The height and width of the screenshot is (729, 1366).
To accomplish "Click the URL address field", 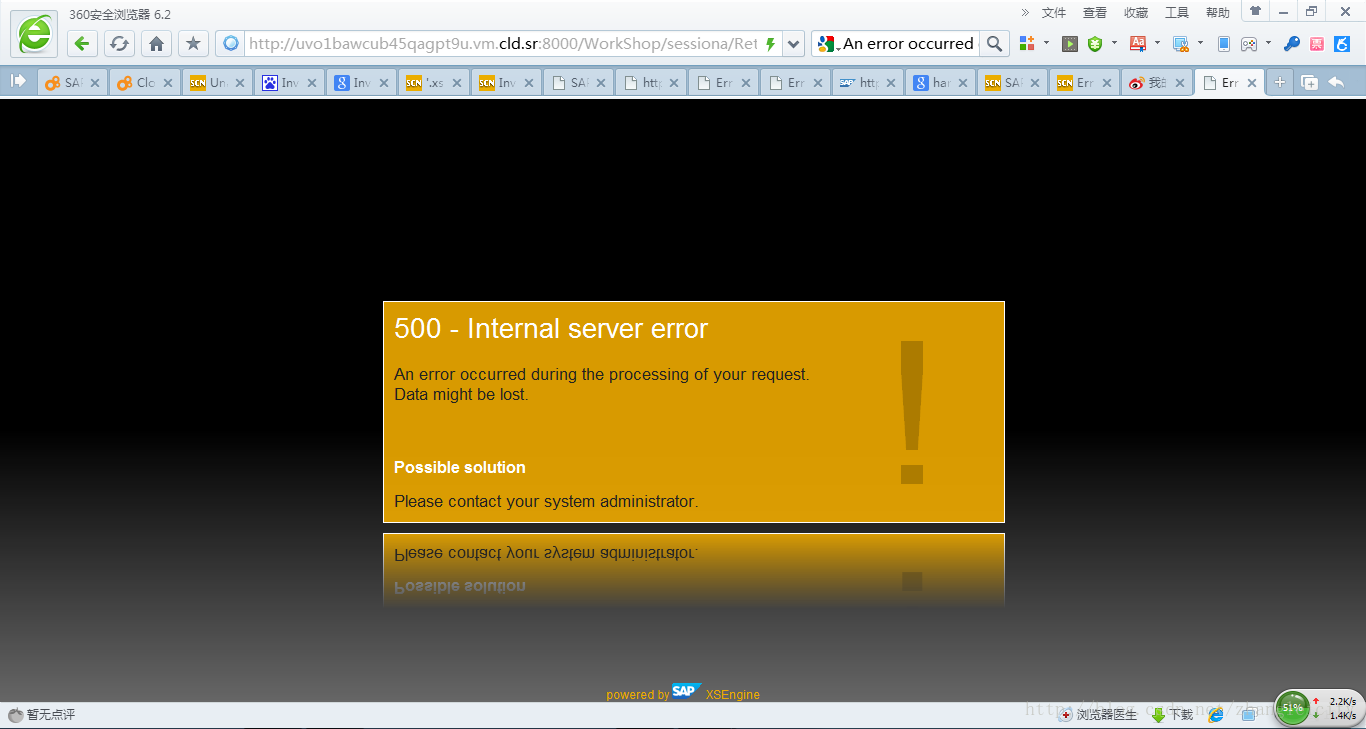I will point(503,44).
